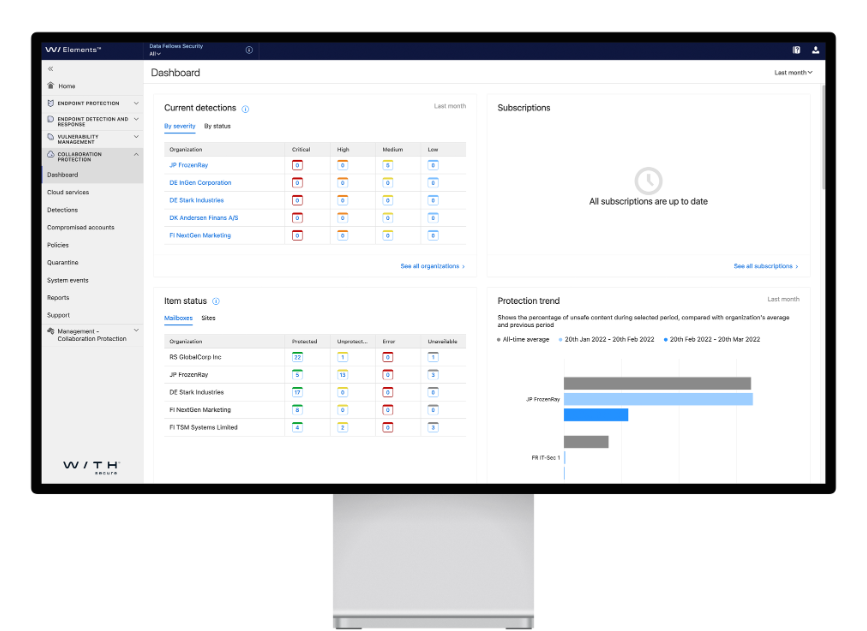Expand the Endpoint Protection section
The width and height of the screenshot is (867, 631).
136,103
